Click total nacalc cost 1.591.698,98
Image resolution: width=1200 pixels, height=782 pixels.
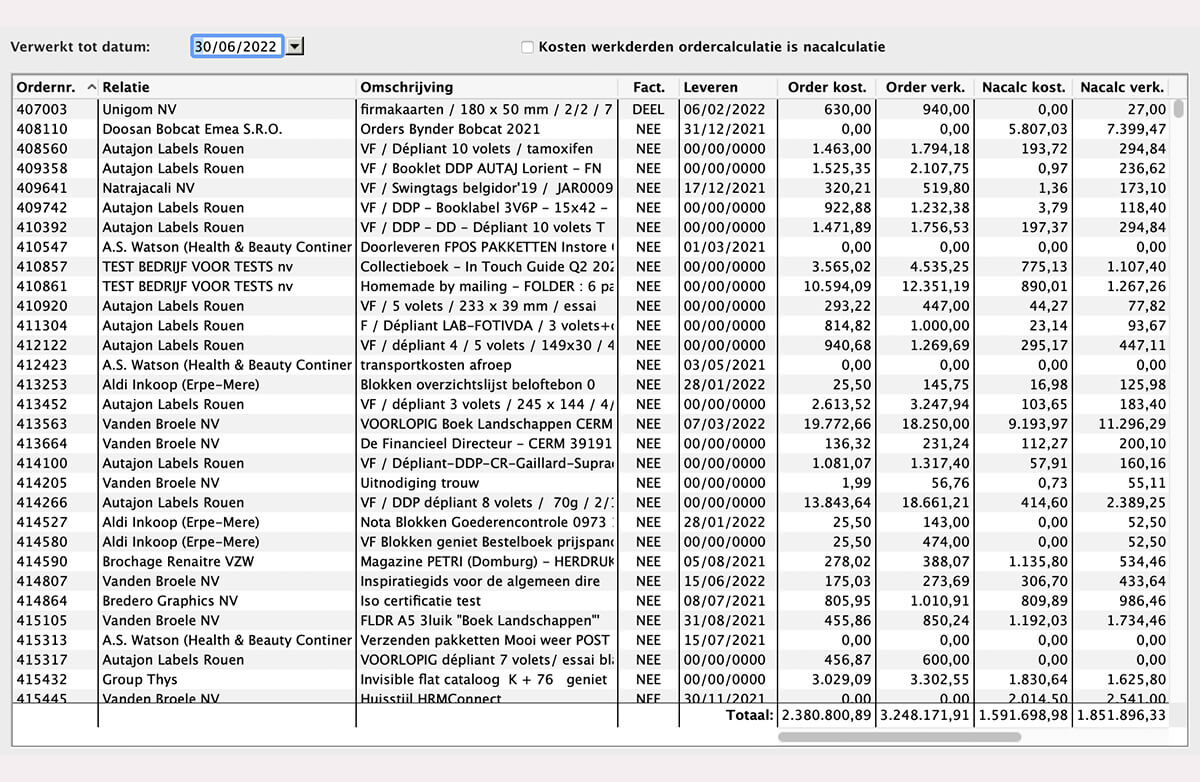(1023, 716)
